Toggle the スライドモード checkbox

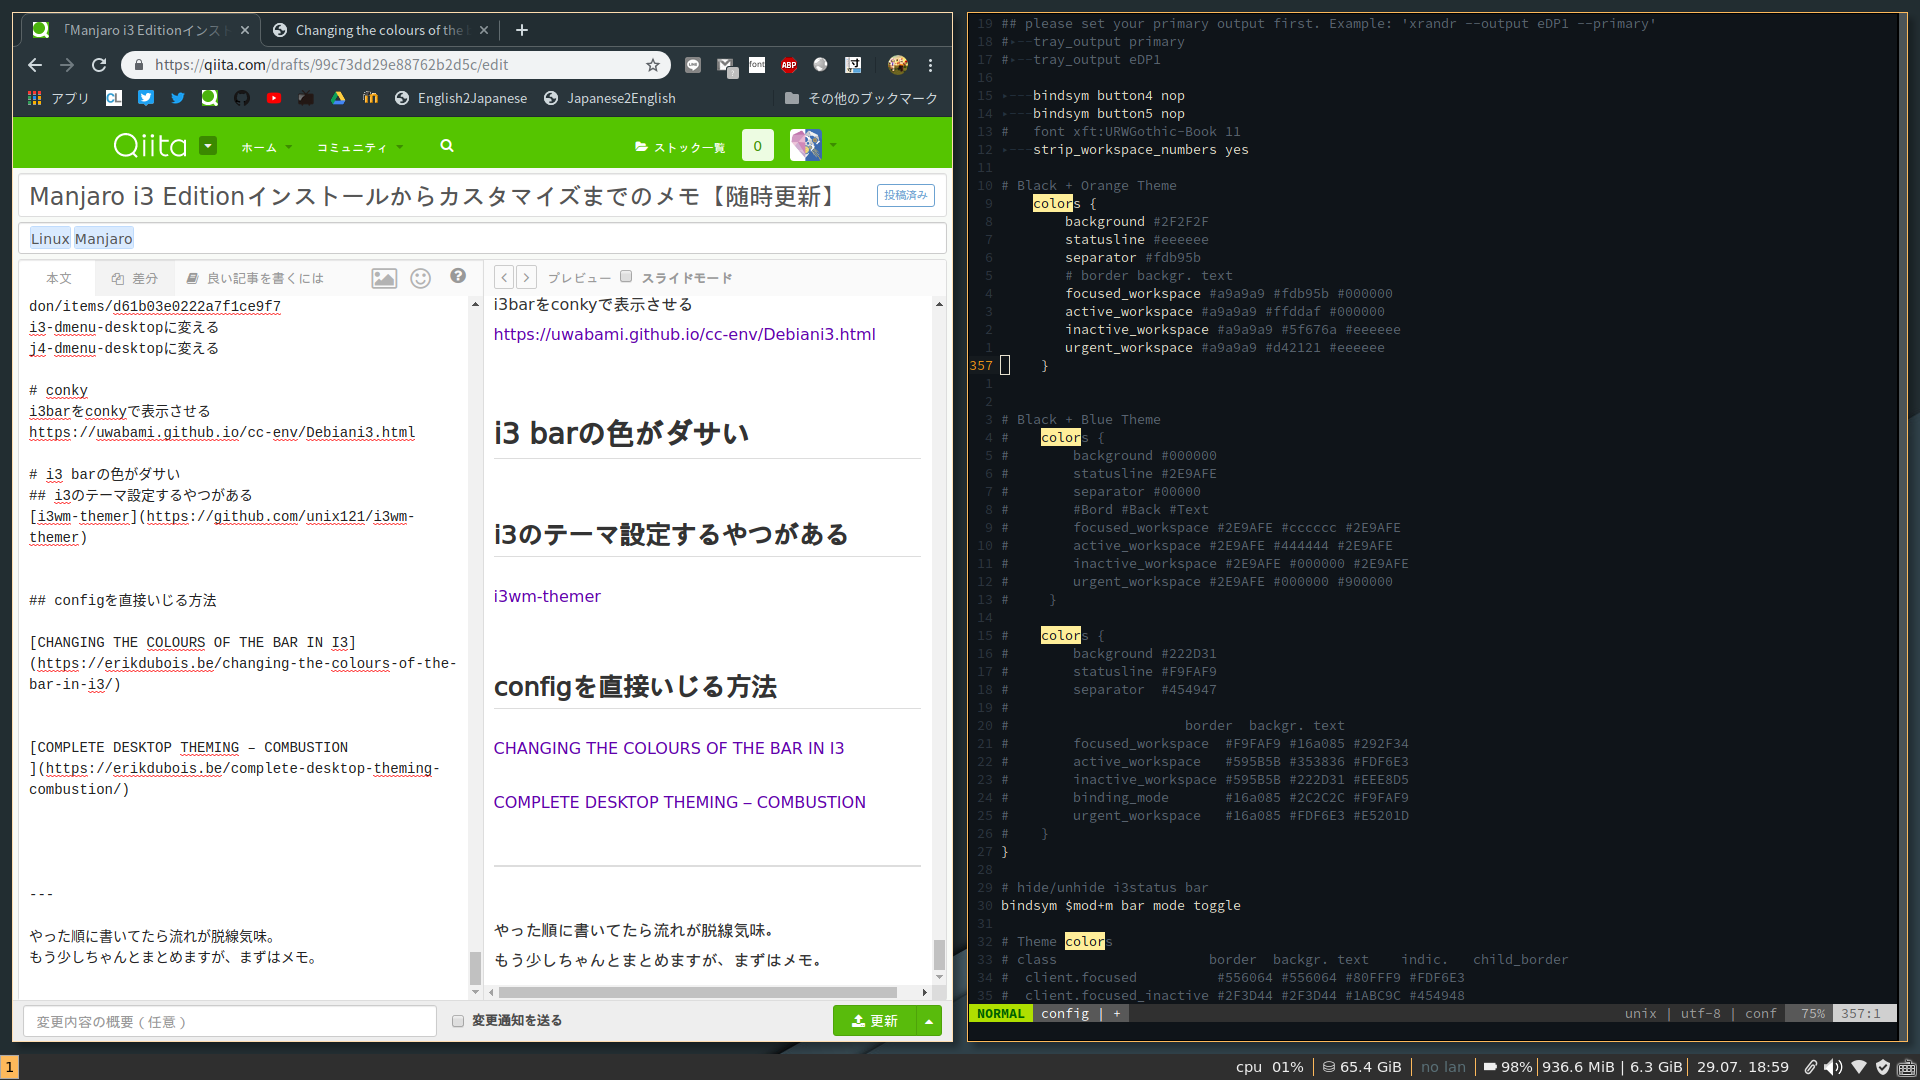click(626, 276)
